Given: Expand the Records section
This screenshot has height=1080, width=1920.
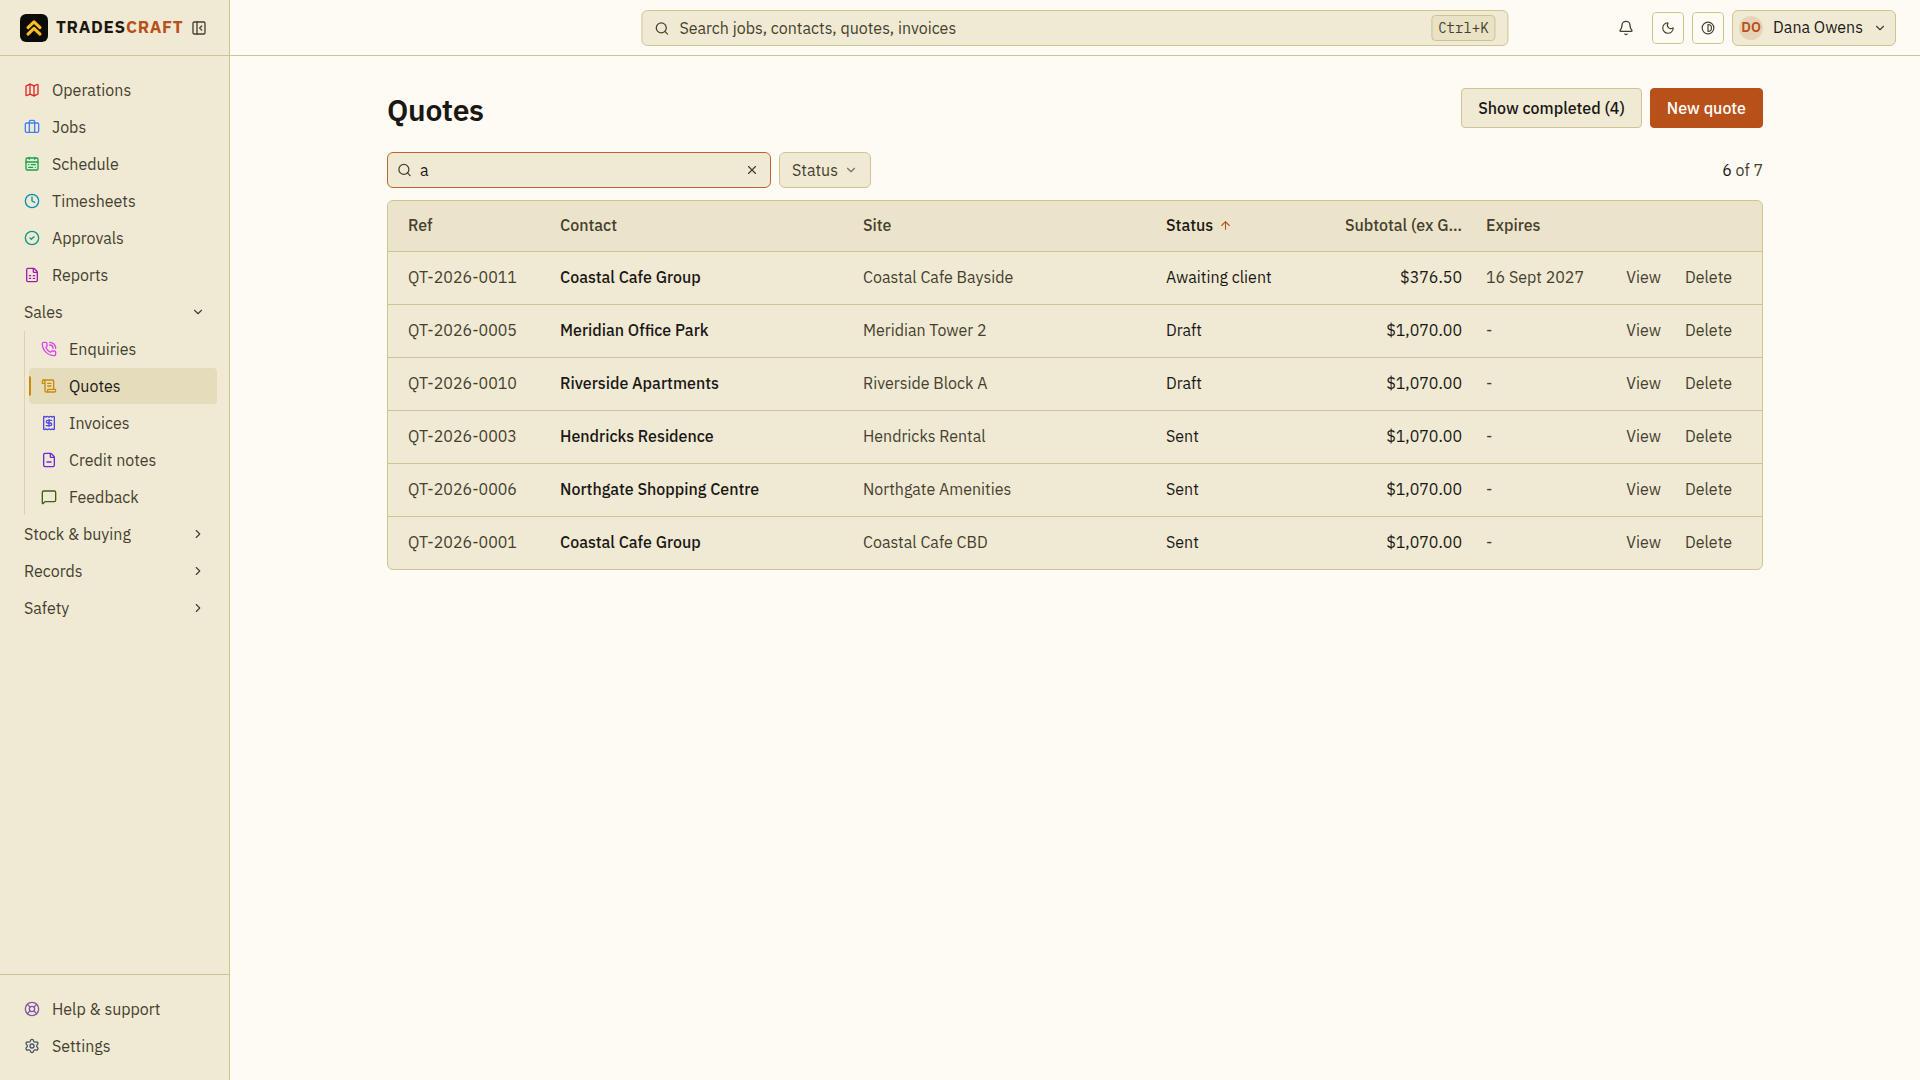Looking at the screenshot, I should pos(114,571).
